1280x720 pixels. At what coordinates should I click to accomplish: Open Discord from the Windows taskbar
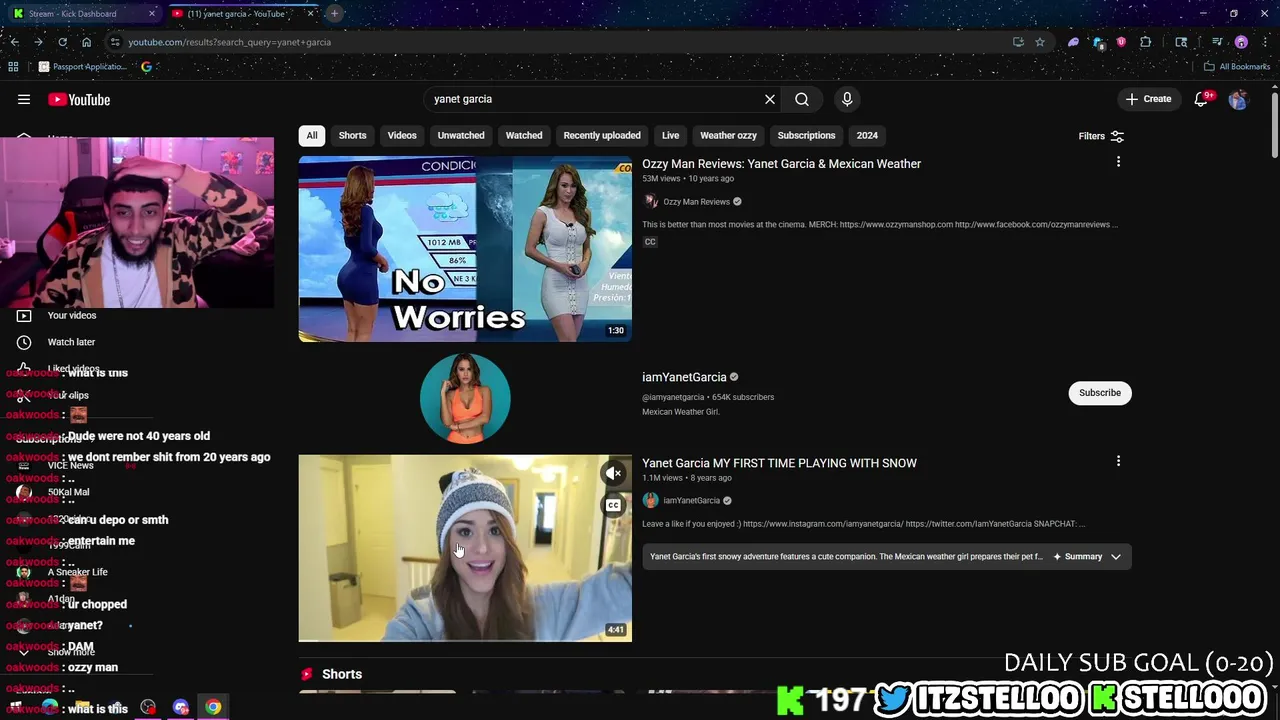(x=181, y=707)
